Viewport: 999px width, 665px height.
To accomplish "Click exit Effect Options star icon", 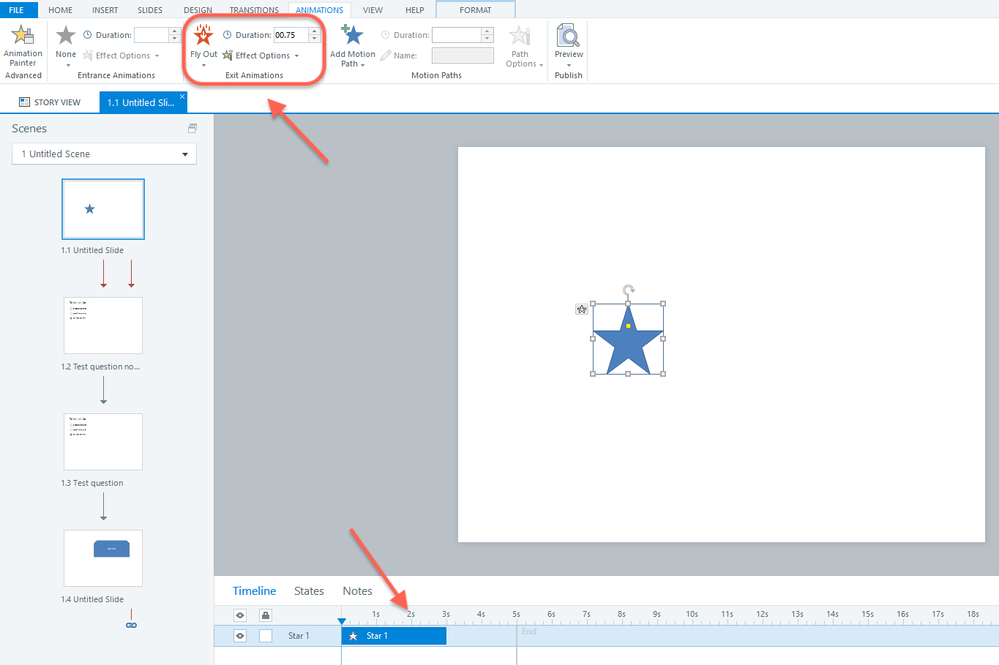I will pyautogui.click(x=227, y=55).
